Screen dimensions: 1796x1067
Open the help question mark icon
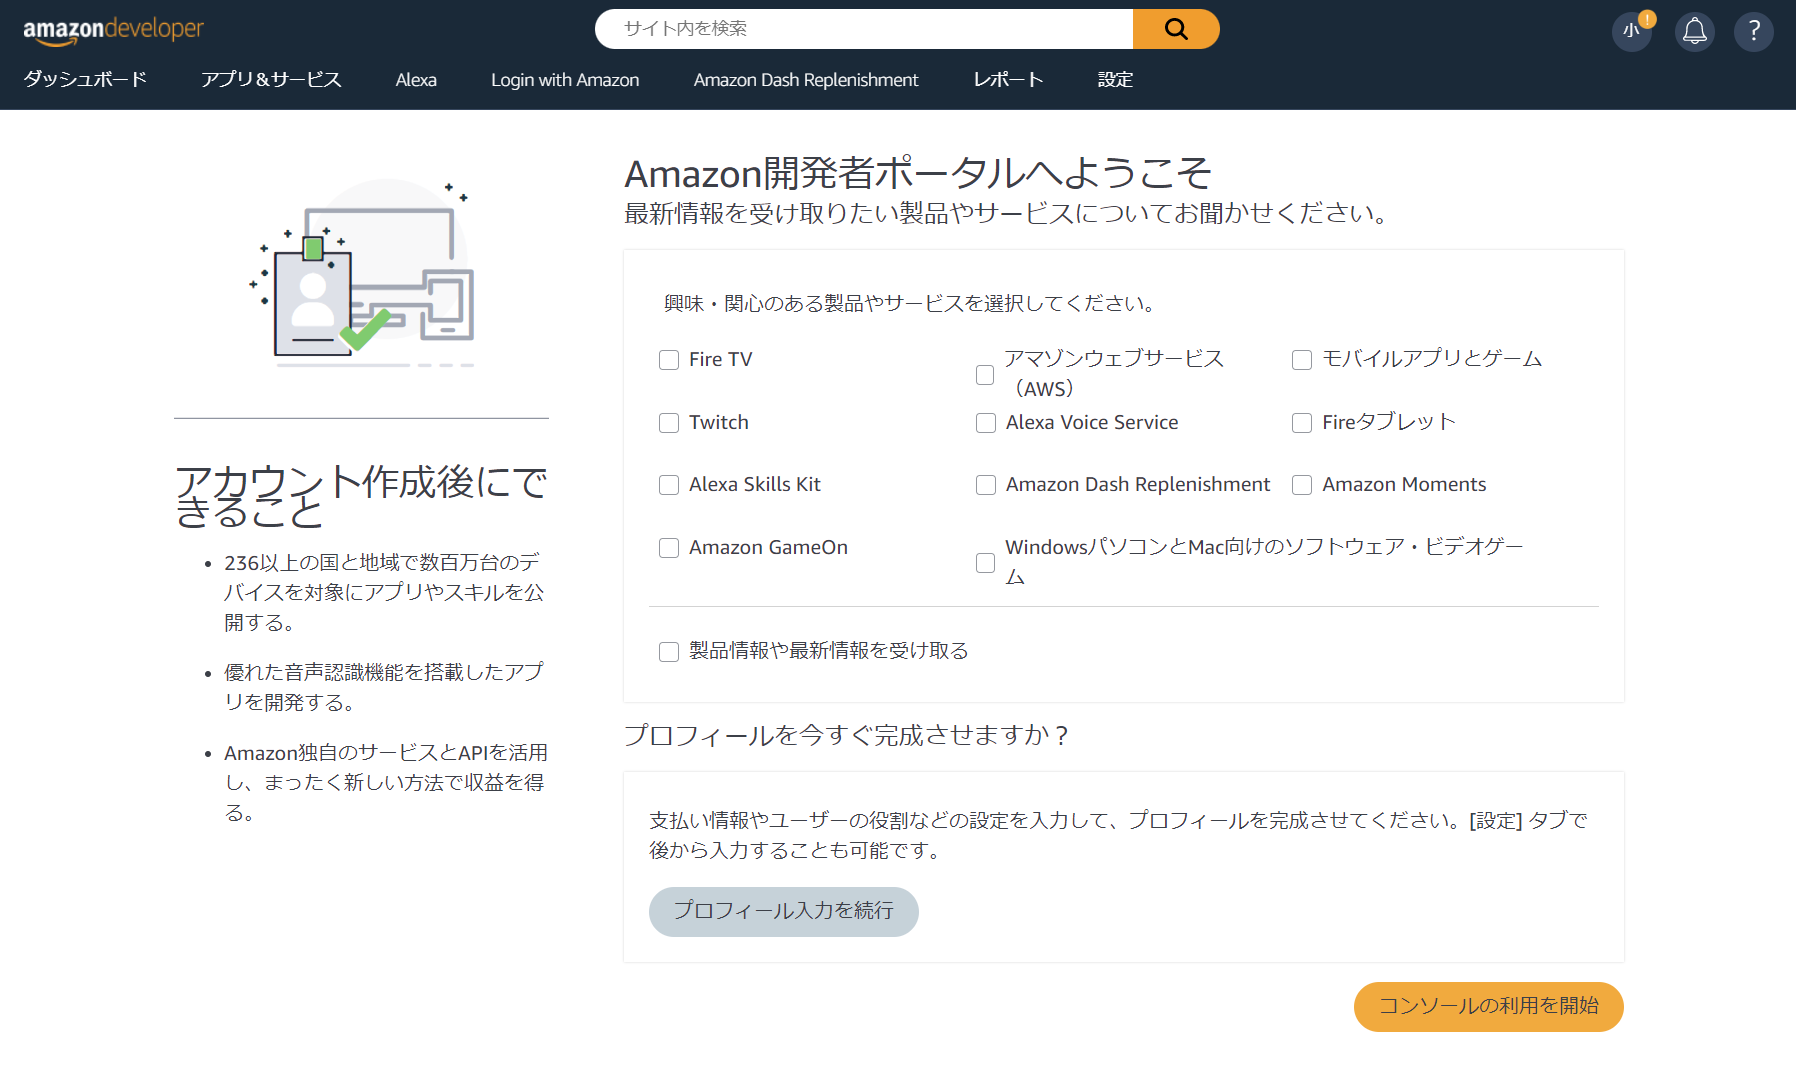click(1753, 31)
